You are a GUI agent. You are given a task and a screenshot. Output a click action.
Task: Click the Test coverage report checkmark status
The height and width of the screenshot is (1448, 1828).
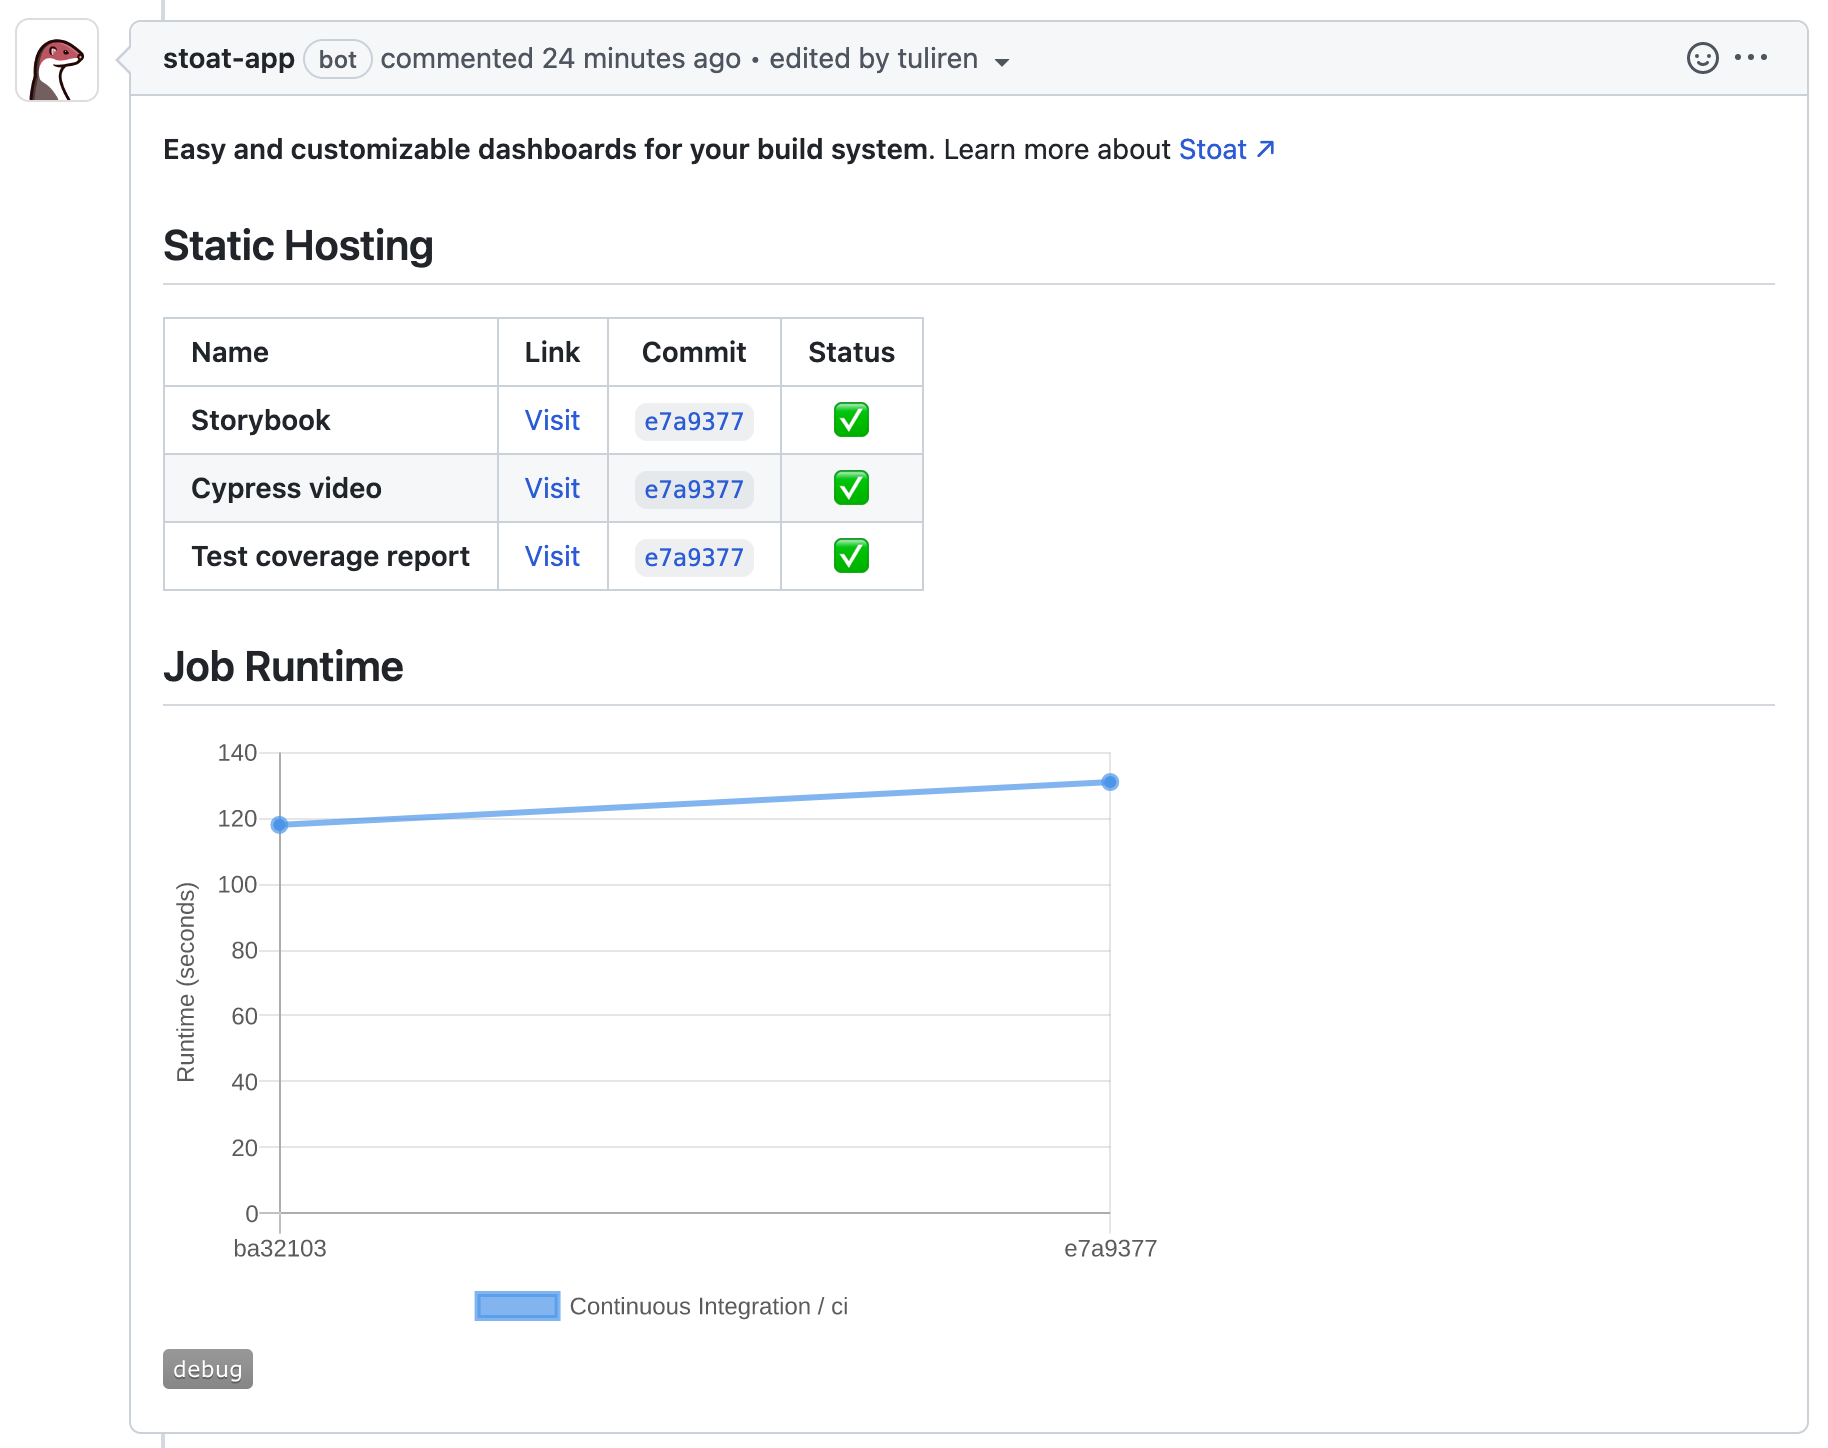coord(851,556)
